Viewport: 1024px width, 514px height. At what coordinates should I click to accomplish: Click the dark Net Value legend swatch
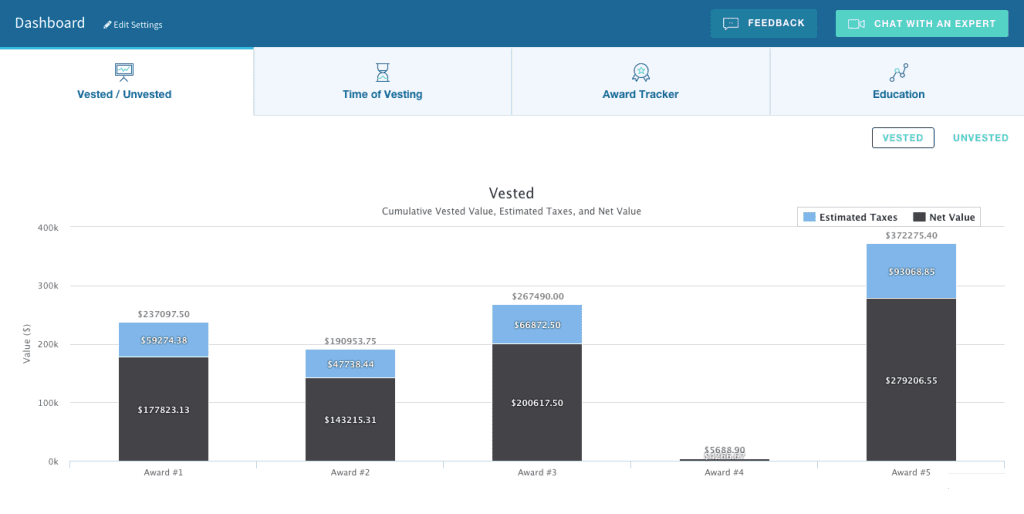click(920, 217)
